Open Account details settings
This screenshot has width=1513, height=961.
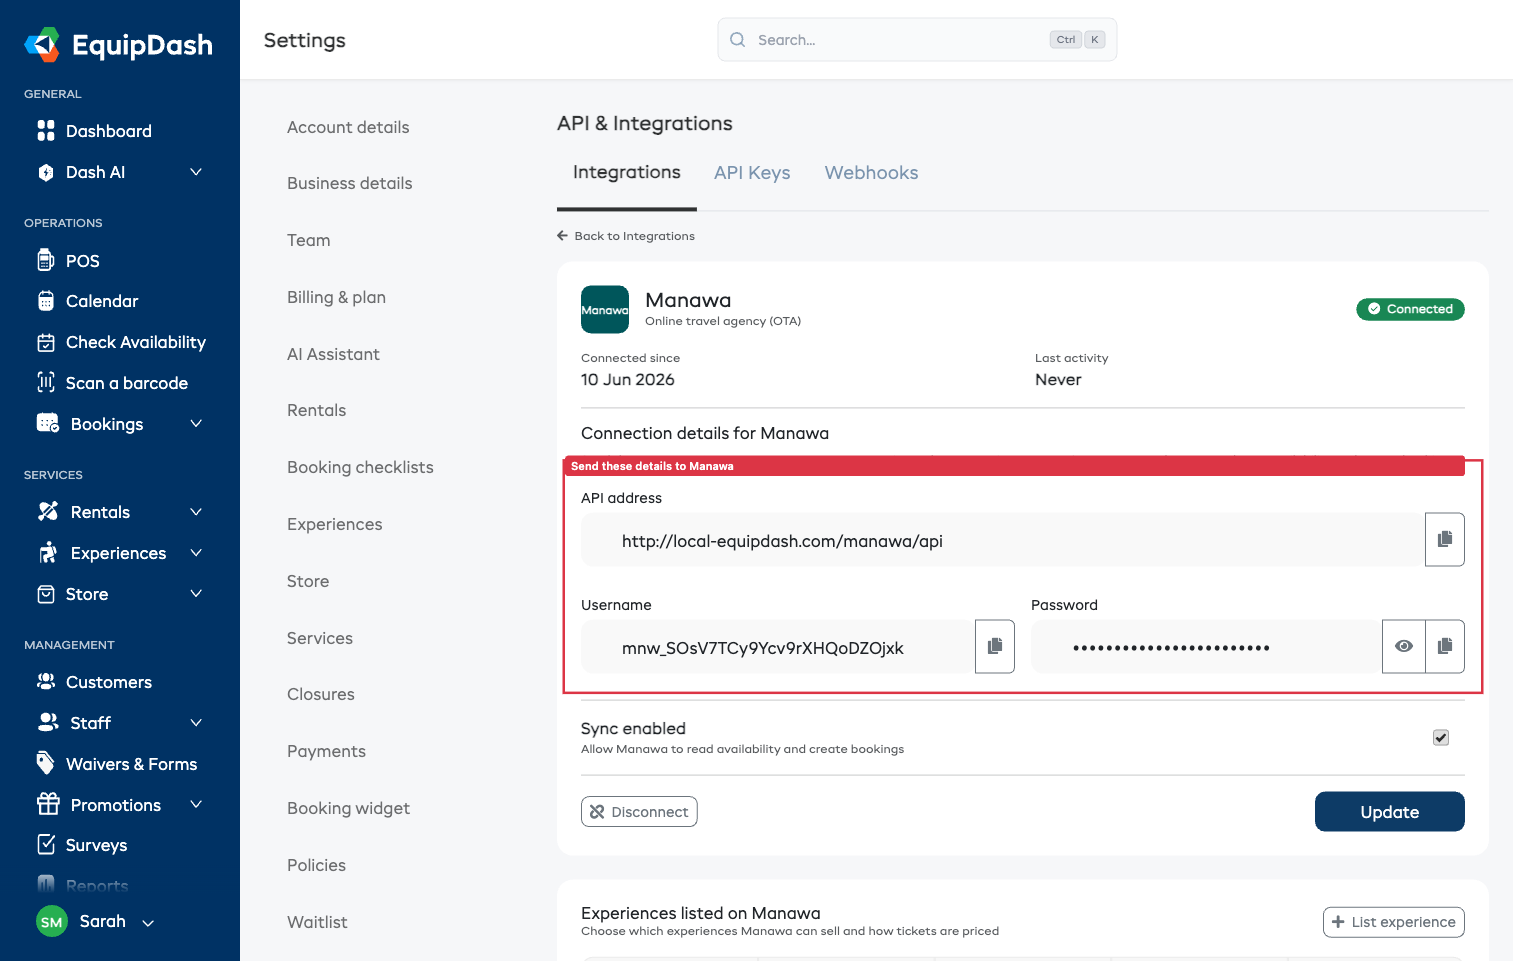click(x=348, y=127)
